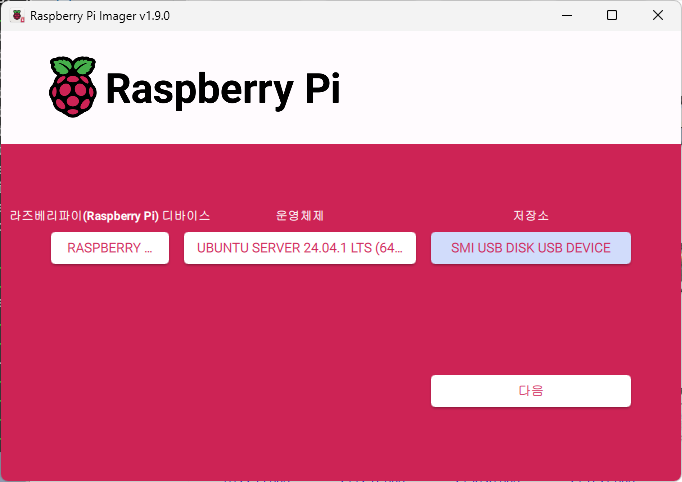Click the Raspberry Pi Imager v1.9.0 title text
The width and height of the screenshot is (682, 482).
pos(100,16)
